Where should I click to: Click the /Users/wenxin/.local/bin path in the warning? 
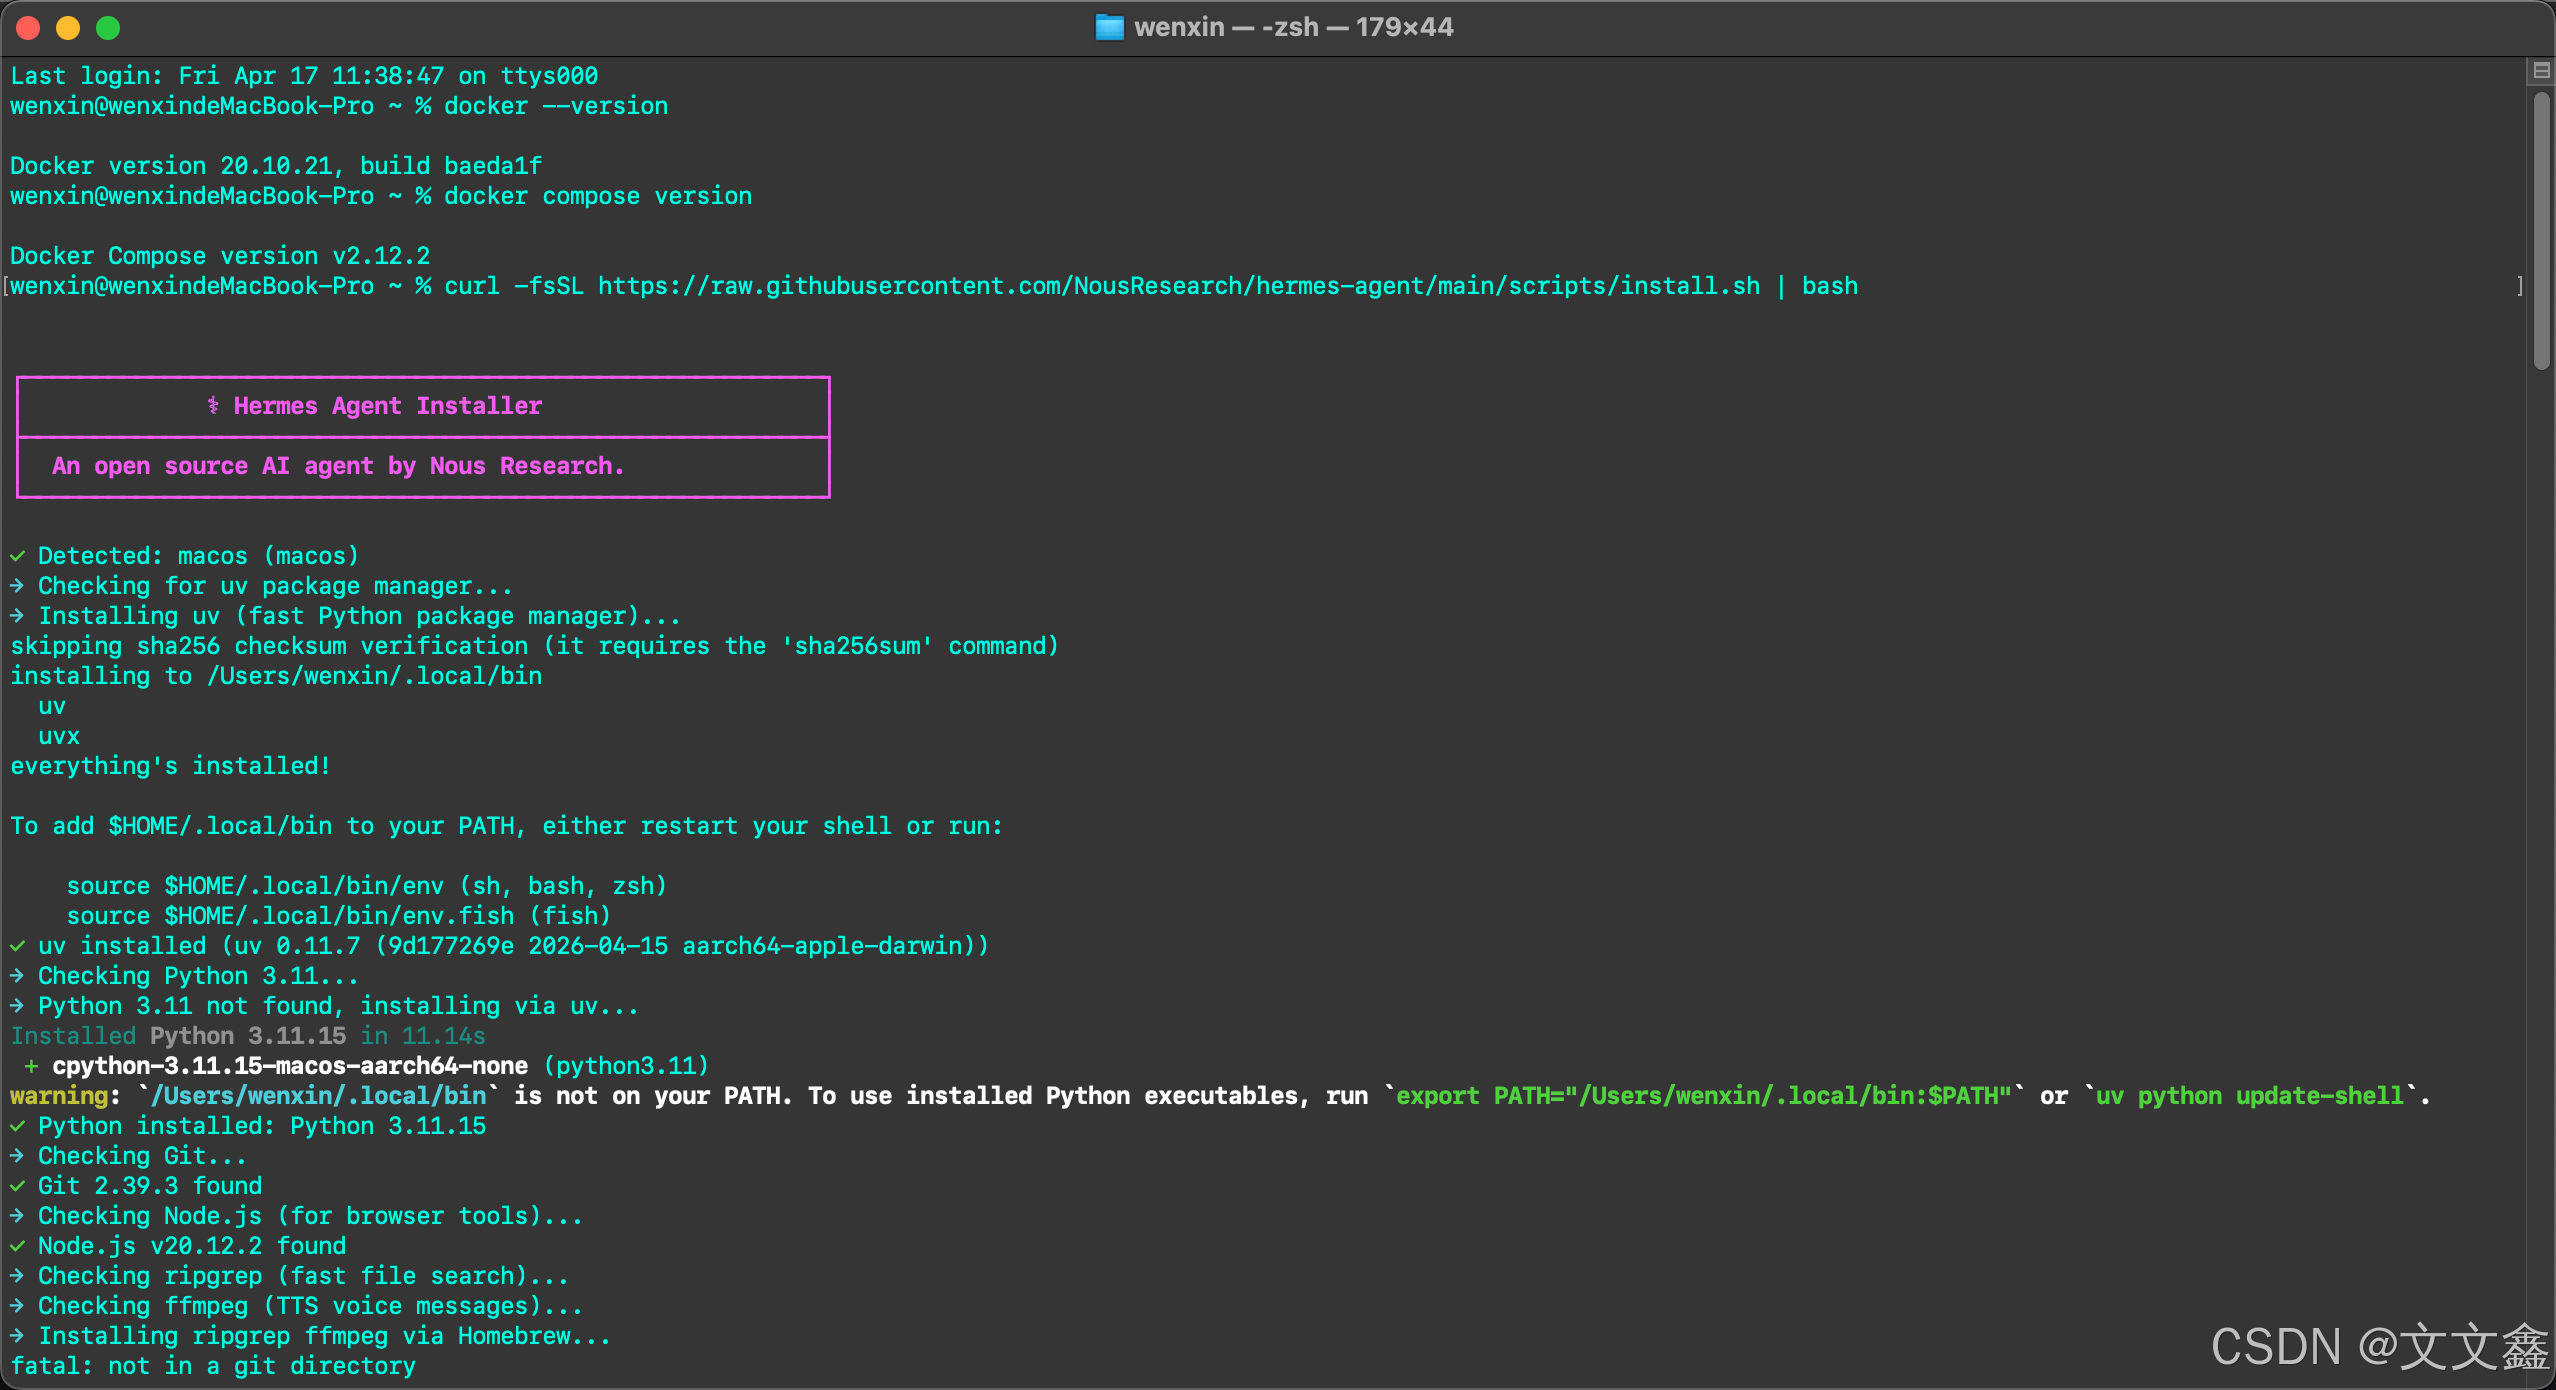tap(319, 1096)
